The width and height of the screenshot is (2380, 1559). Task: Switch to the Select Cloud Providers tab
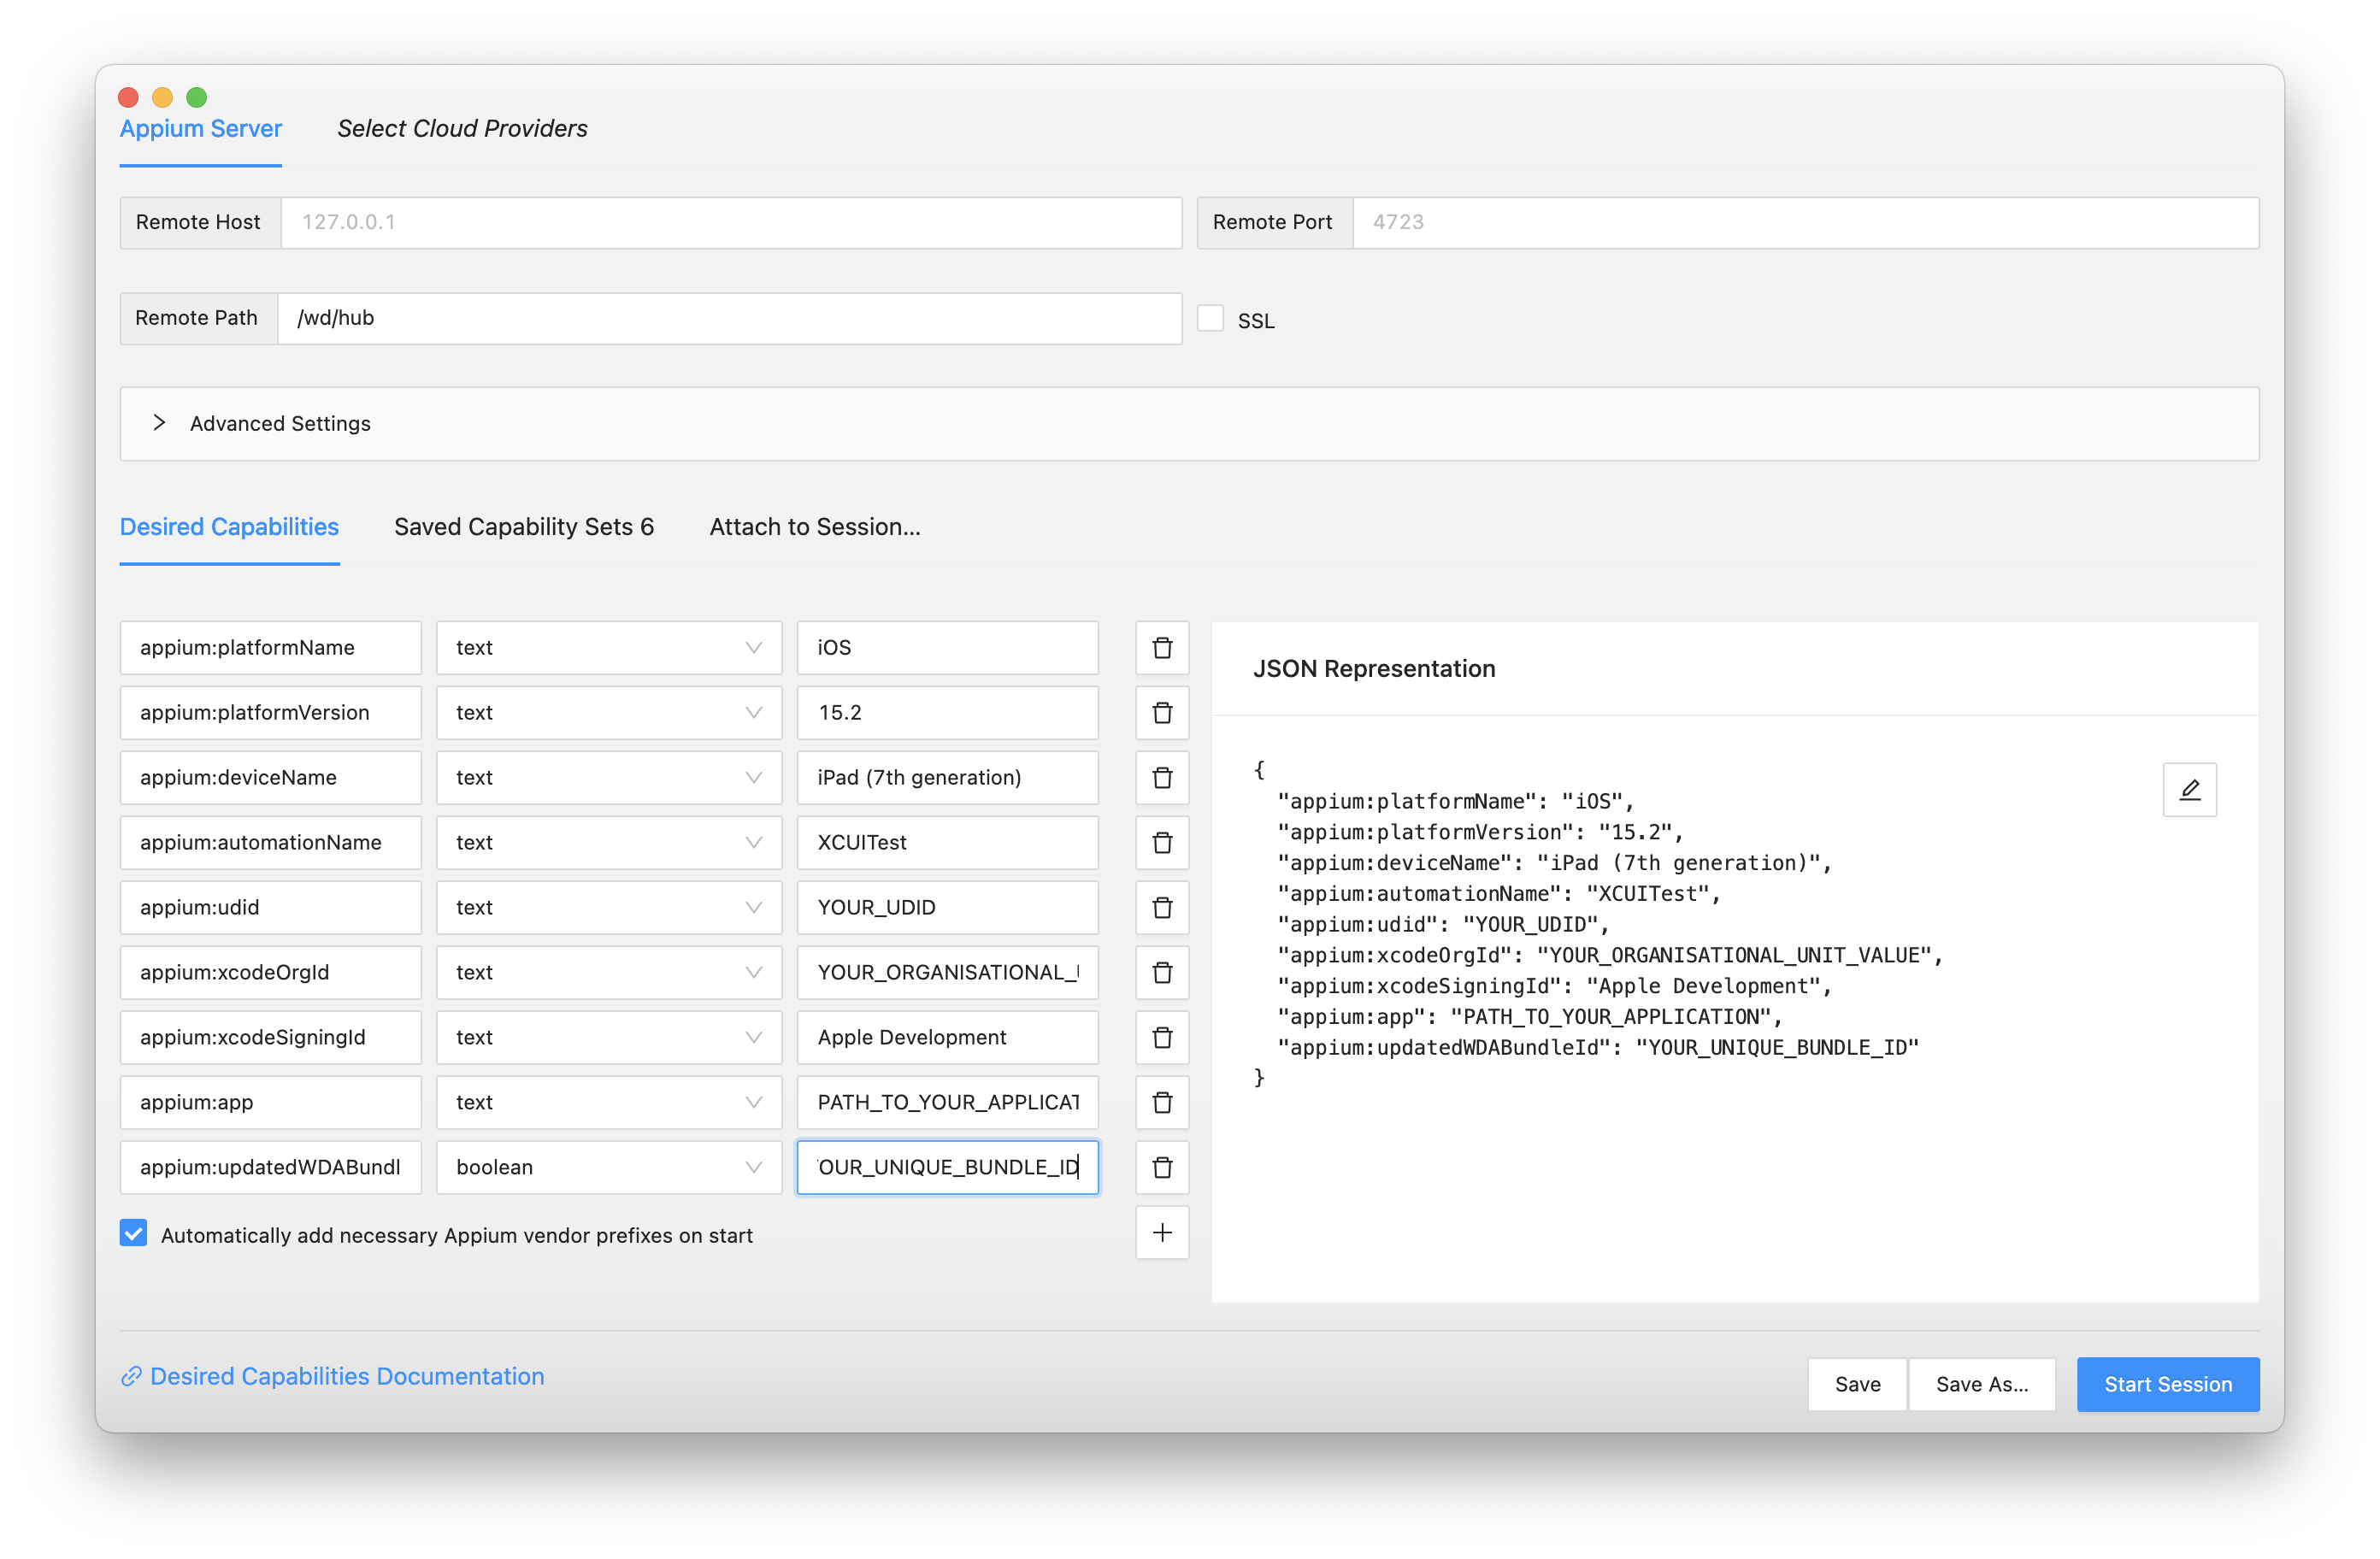[x=462, y=128]
